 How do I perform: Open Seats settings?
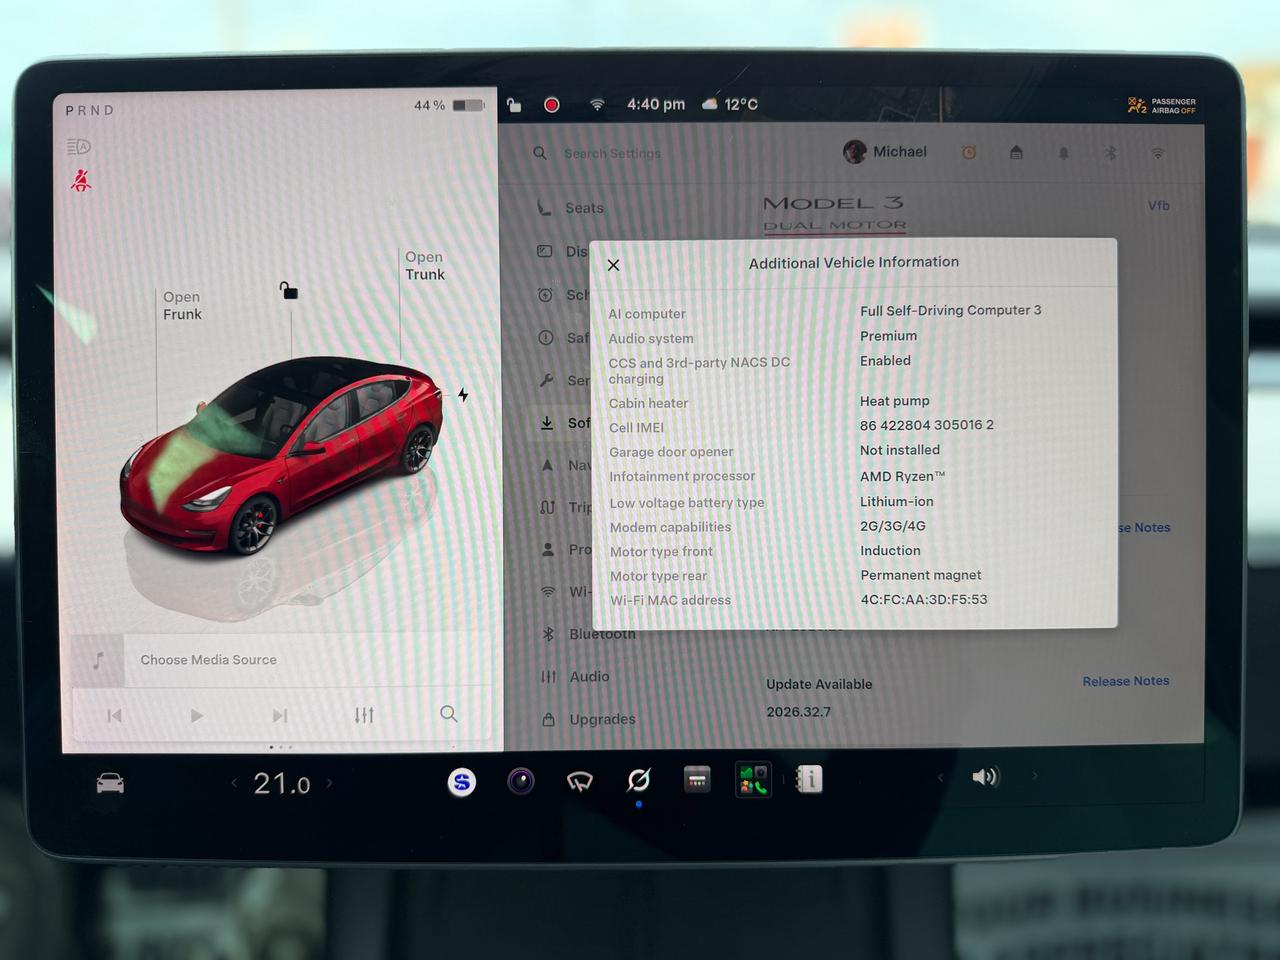tap(570, 208)
